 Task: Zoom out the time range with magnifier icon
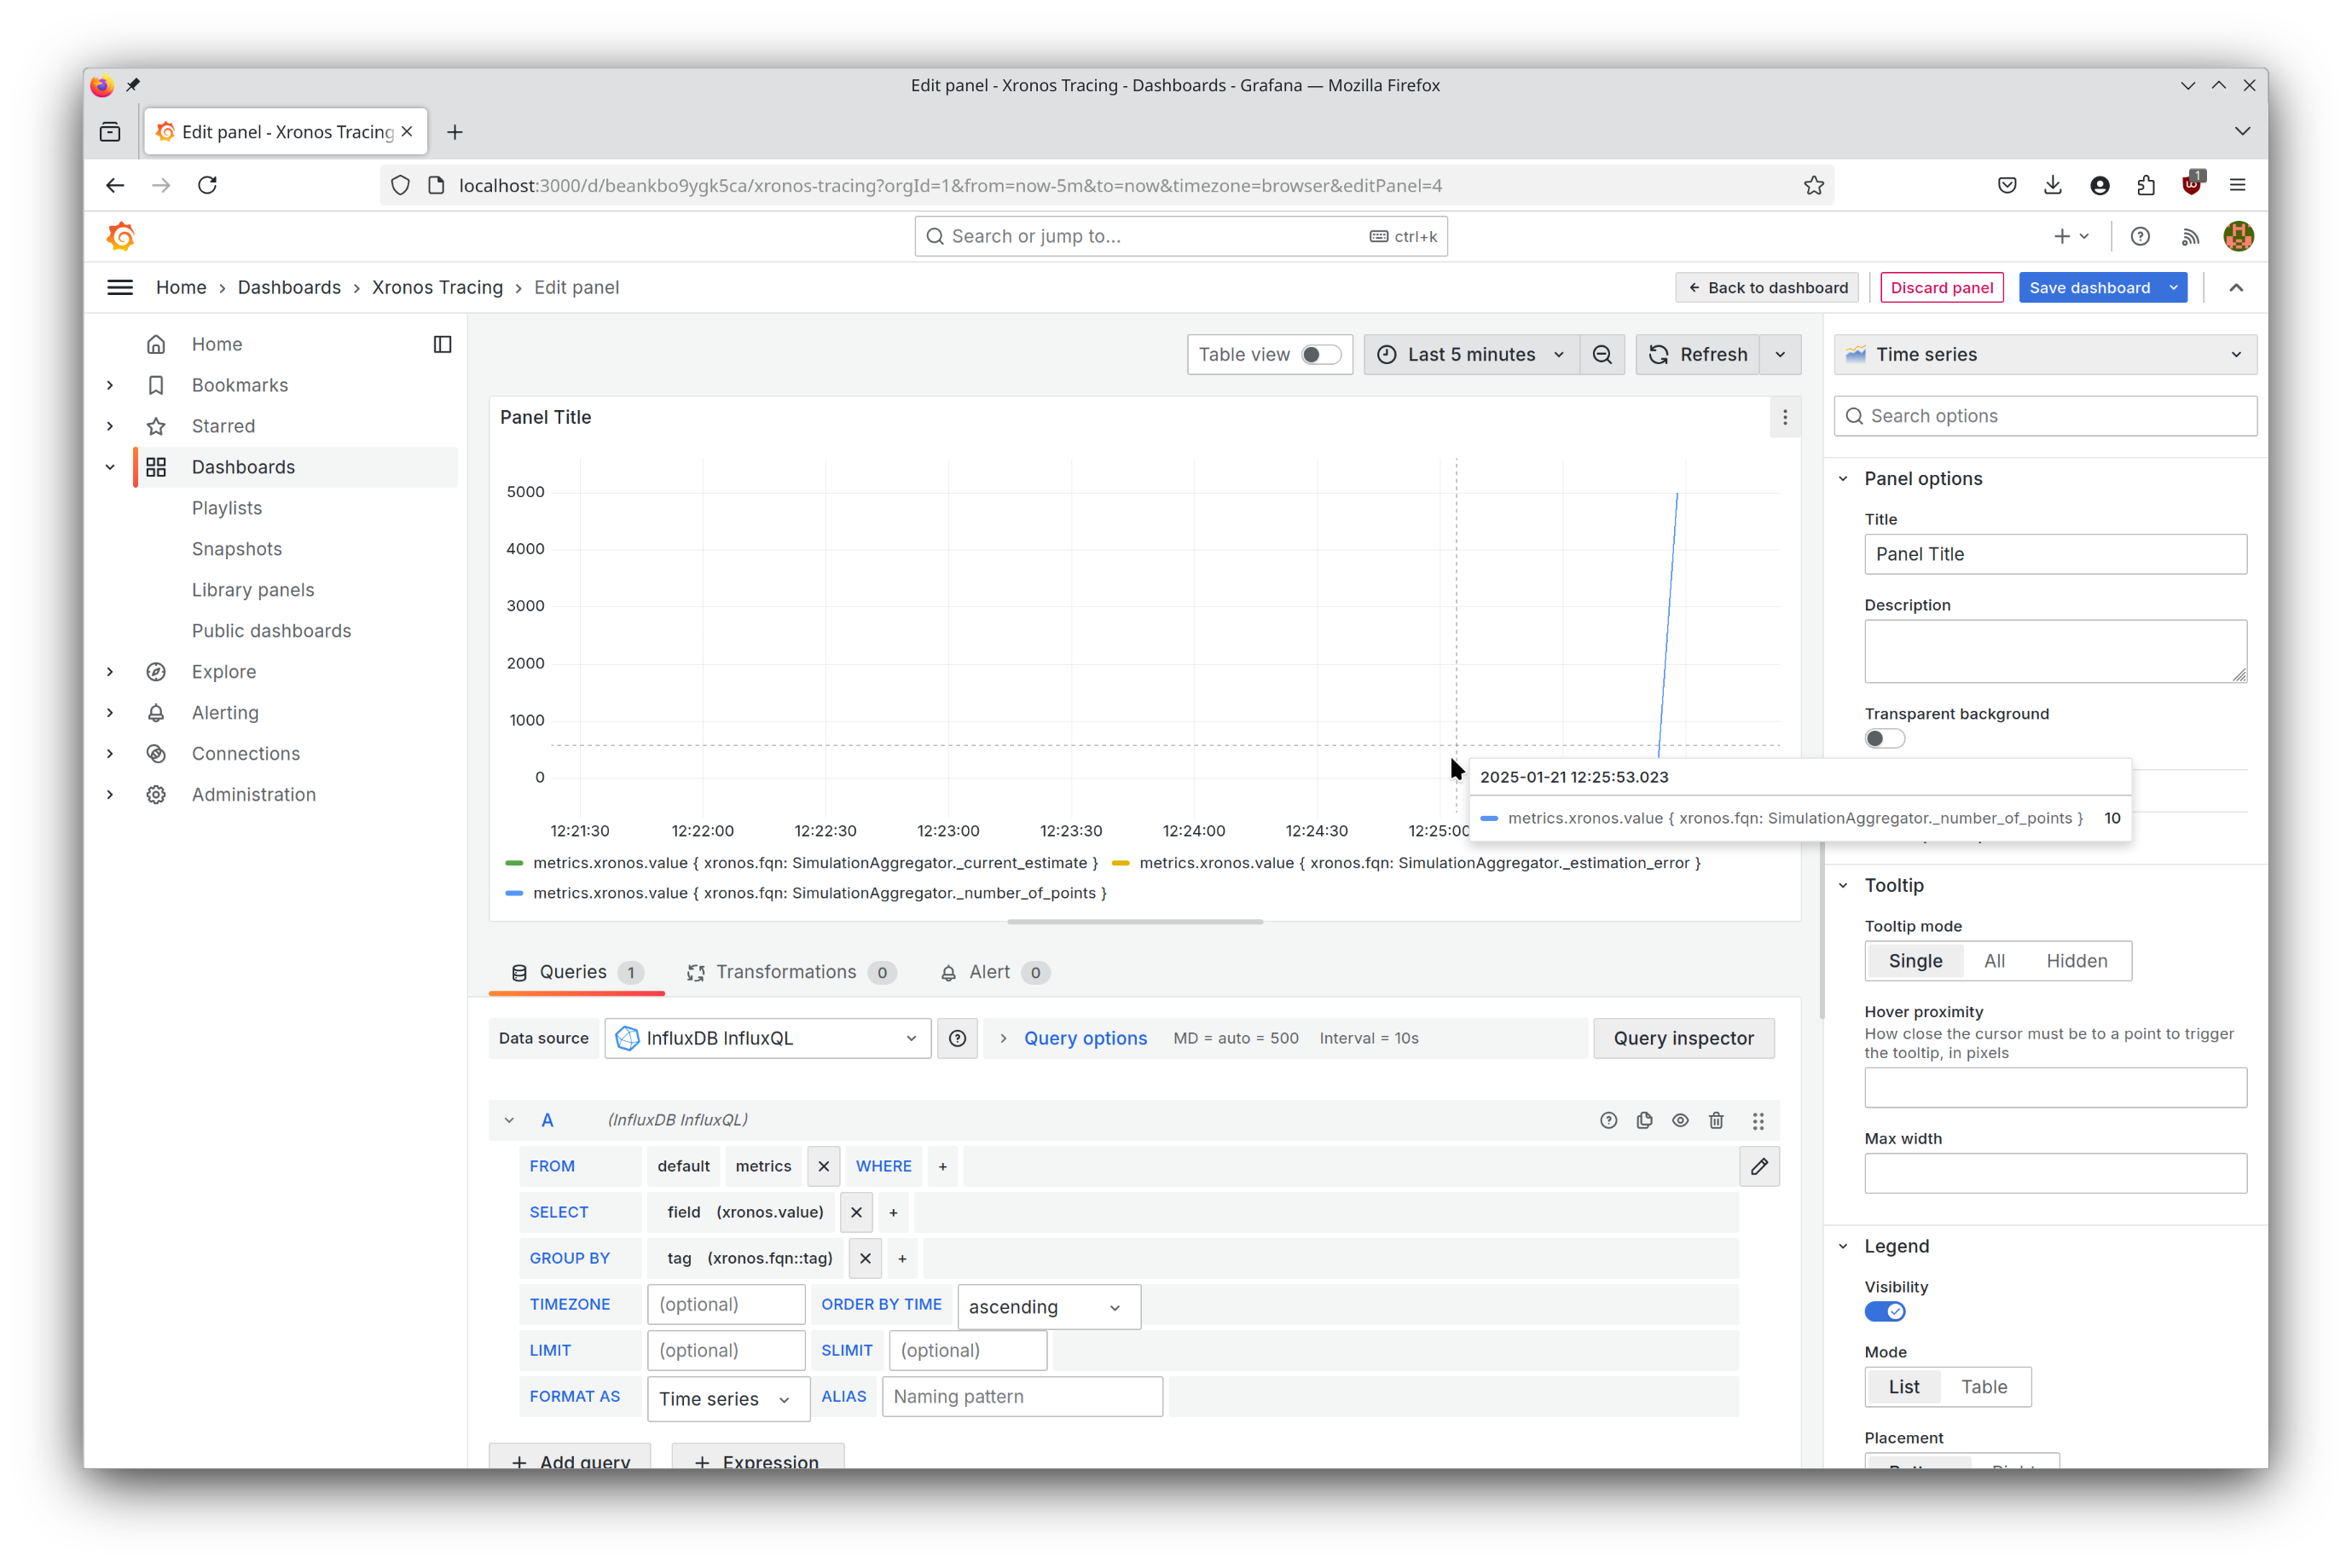click(1602, 354)
